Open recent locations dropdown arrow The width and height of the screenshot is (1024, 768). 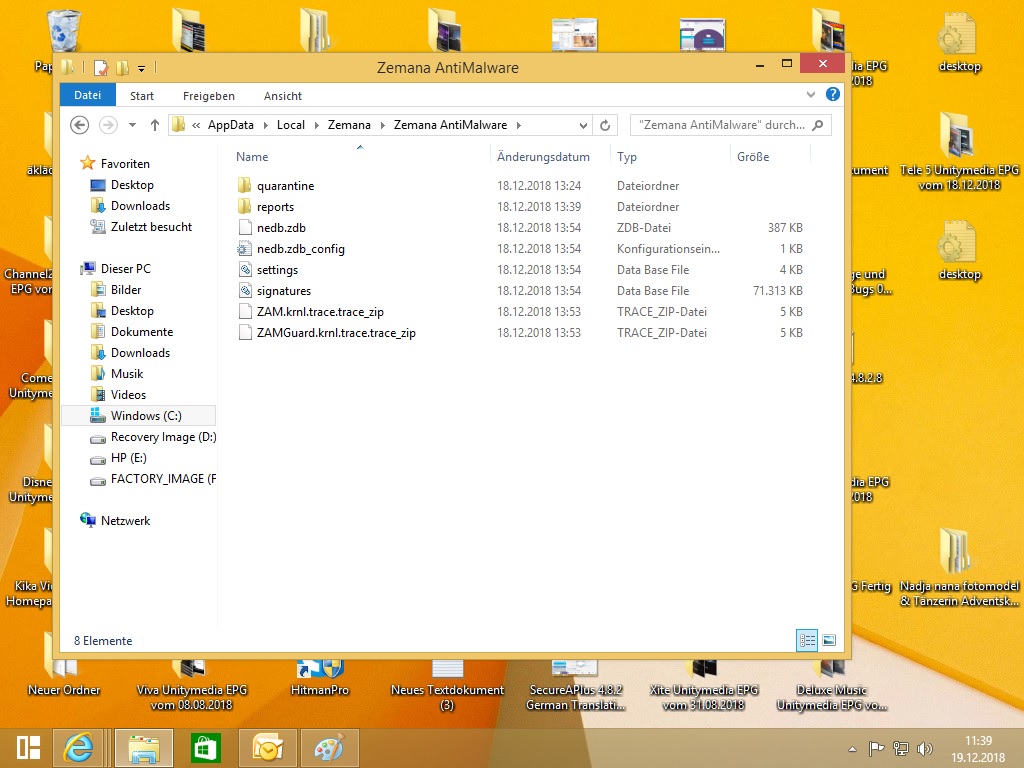point(132,125)
